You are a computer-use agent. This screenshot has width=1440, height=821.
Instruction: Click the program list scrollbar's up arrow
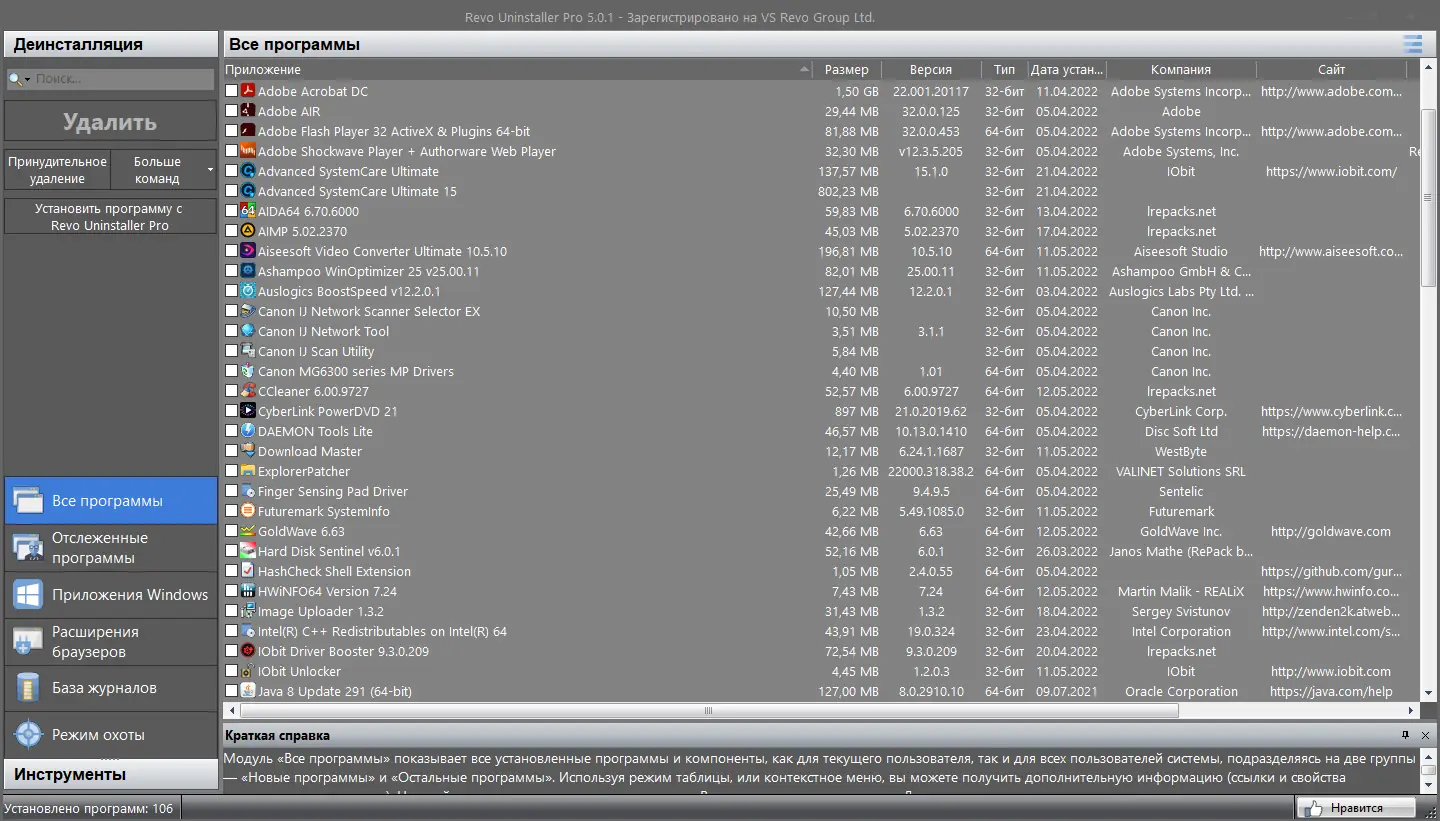point(1428,69)
